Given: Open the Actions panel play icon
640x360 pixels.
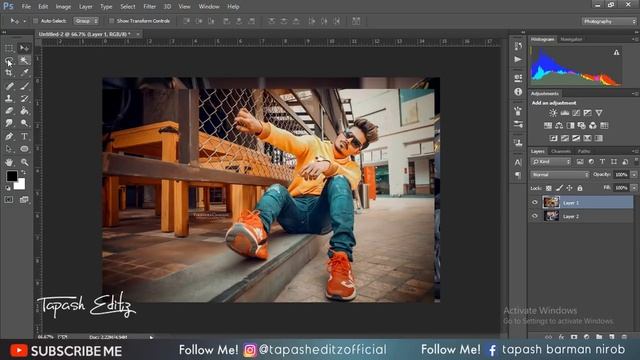Looking at the screenshot, I should pos(518,60).
